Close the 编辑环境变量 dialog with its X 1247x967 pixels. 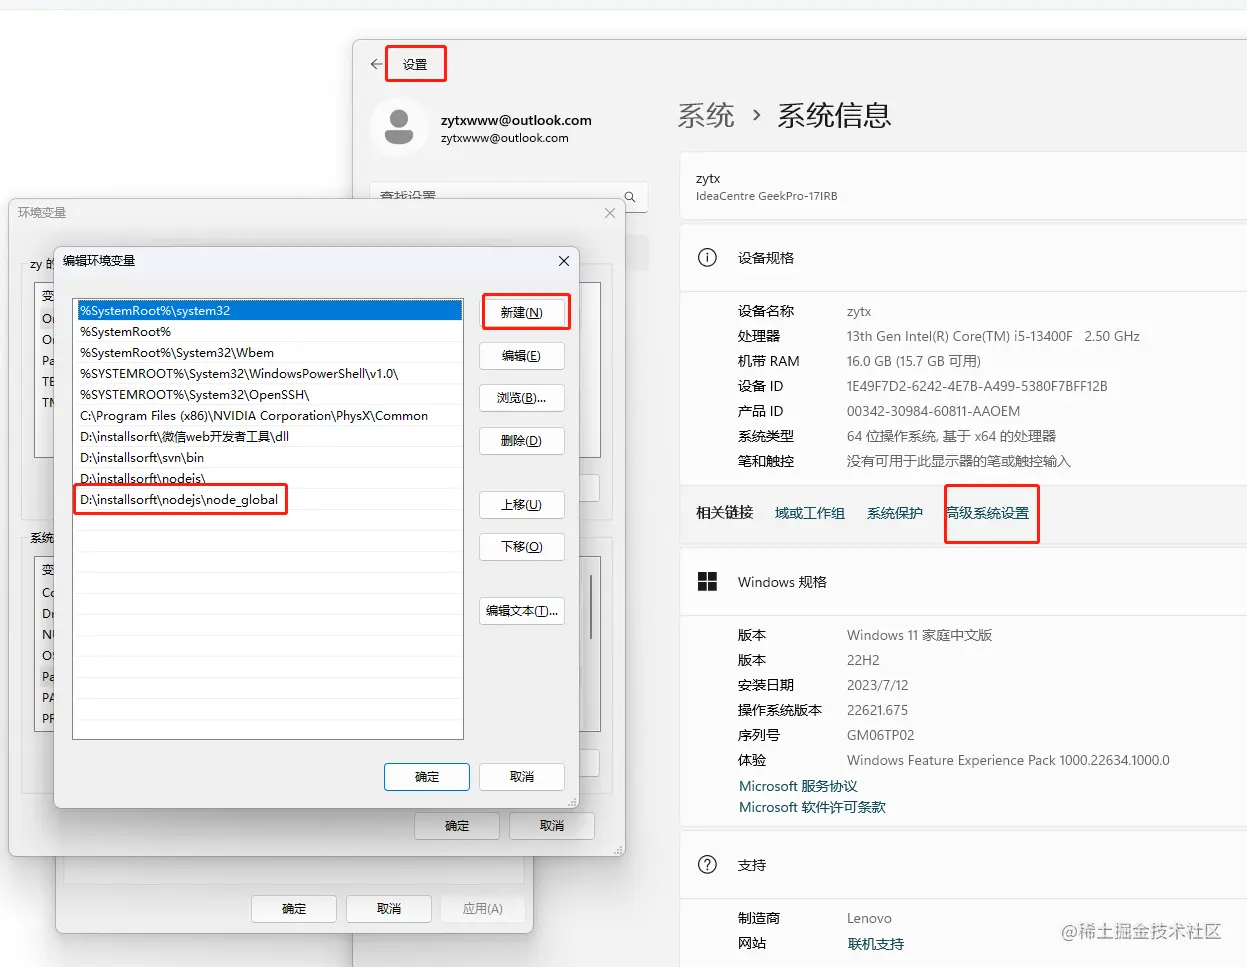click(x=563, y=261)
